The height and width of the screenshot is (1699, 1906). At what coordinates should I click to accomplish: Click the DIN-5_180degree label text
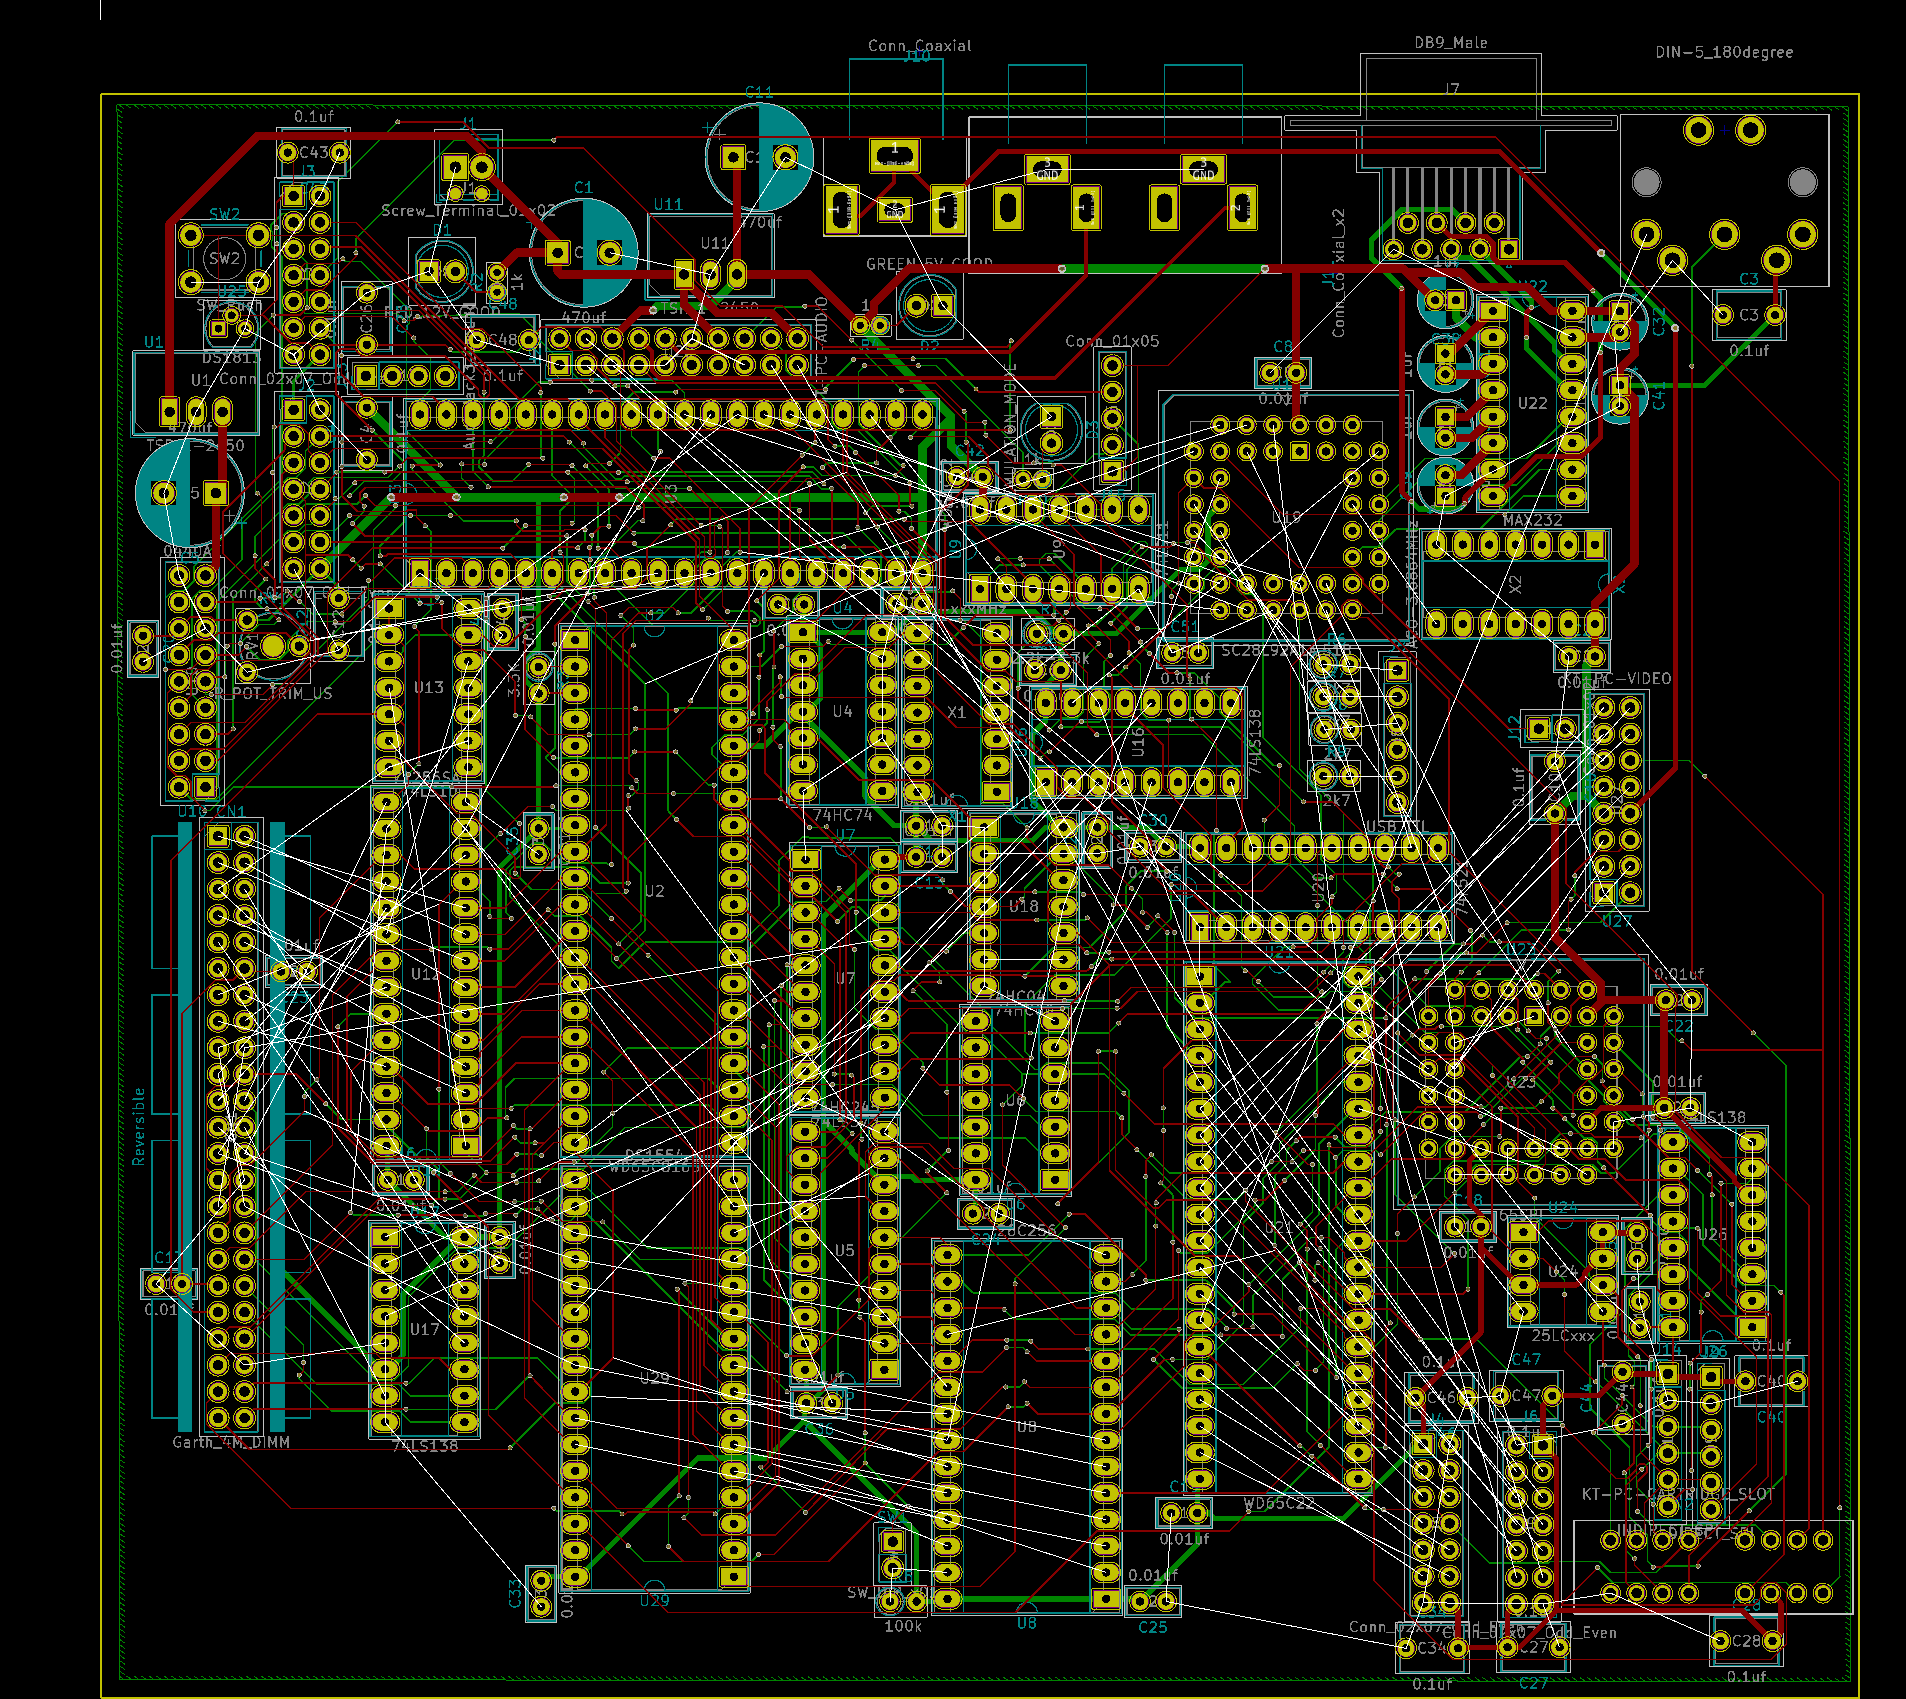click(x=1723, y=52)
